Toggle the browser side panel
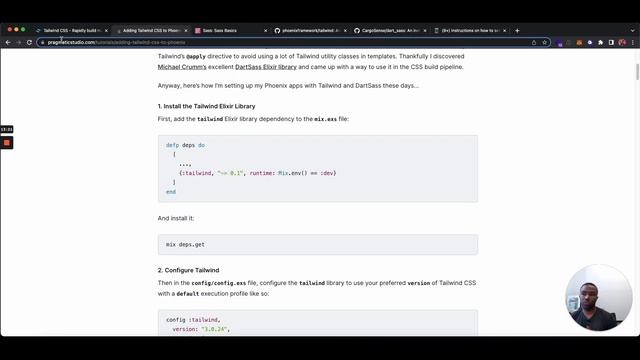Image resolution: width=640 pixels, height=360 pixels. pos(611,42)
